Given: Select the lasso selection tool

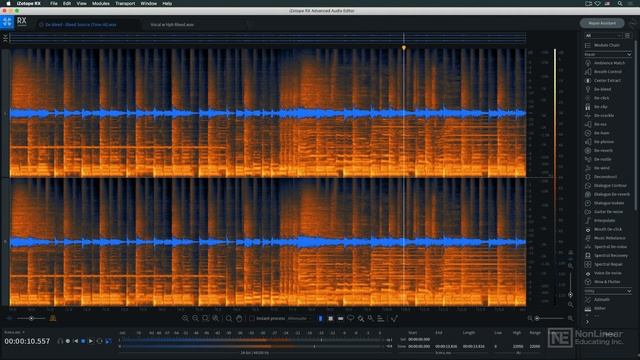Looking at the screenshot, I should tap(351, 318).
